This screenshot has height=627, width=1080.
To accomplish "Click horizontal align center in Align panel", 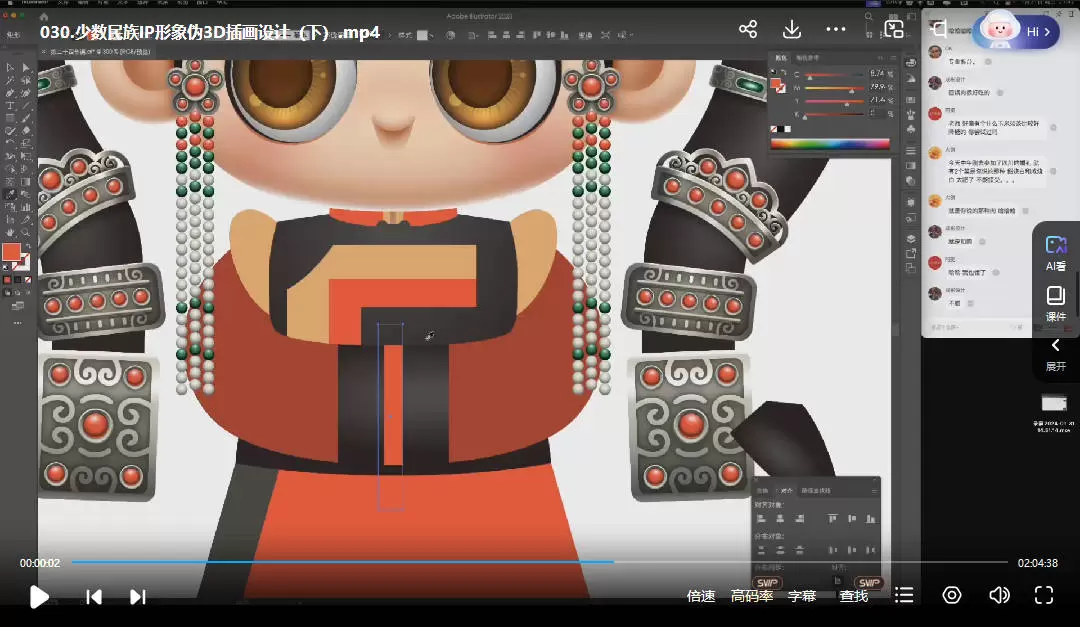I will coord(780,518).
